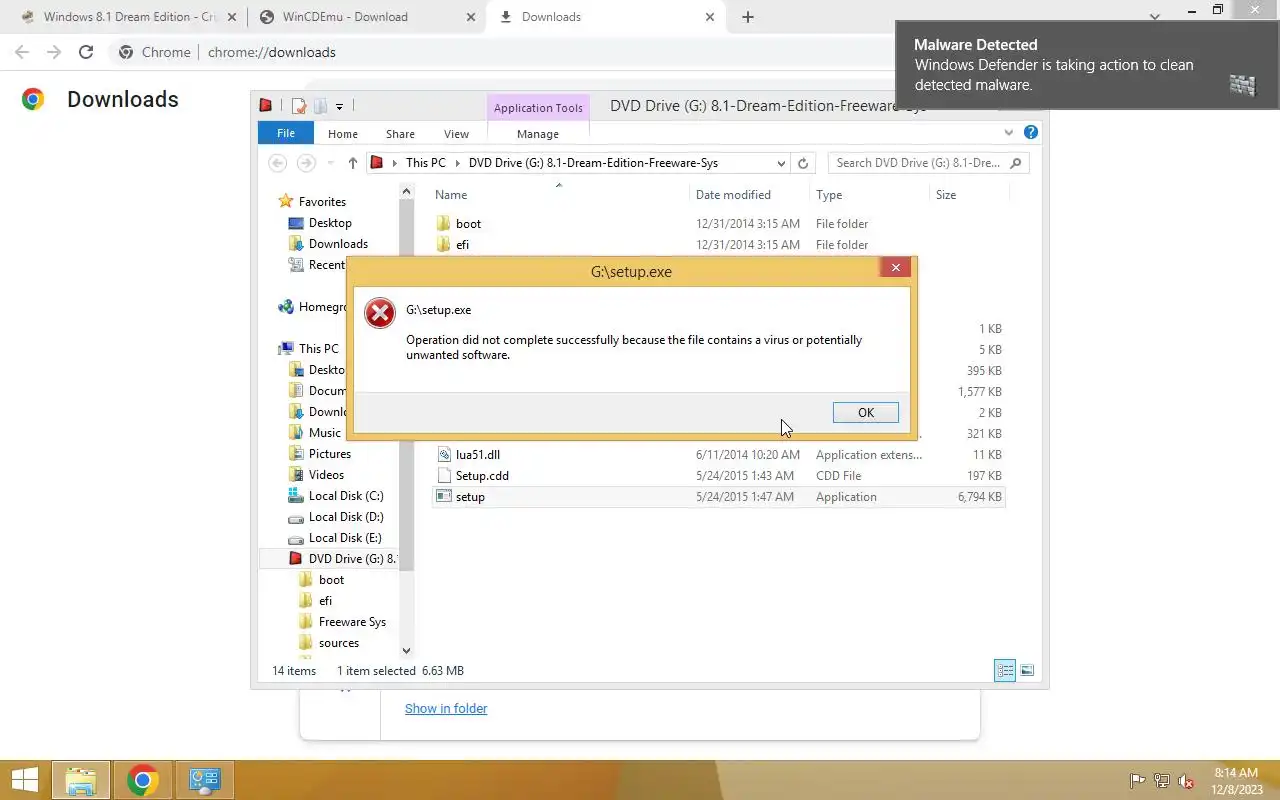The height and width of the screenshot is (800, 1280).
Task: Open Downloads under Favorites
Action: click(338, 244)
